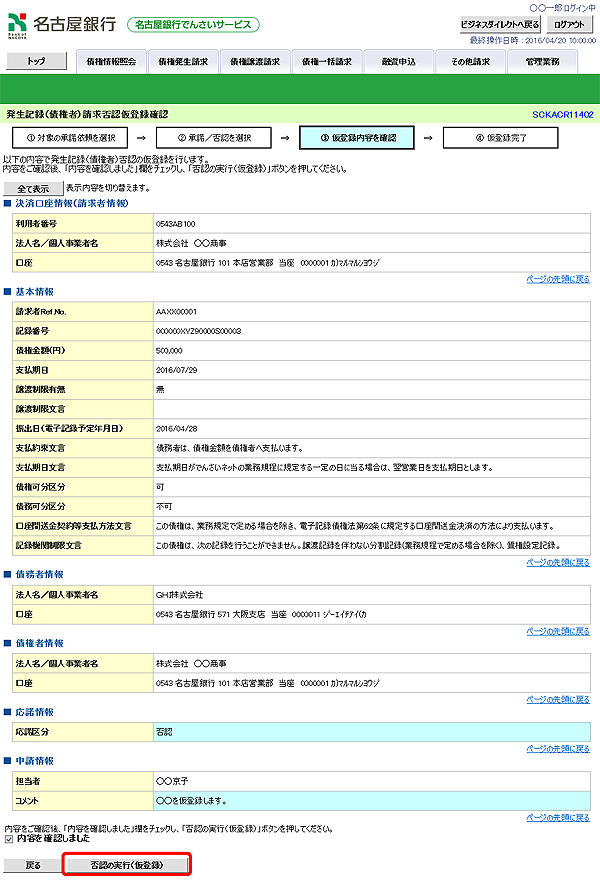Click the 名古屋銀行でんさいサービス badge
600x881 pixels.
tap(193, 25)
